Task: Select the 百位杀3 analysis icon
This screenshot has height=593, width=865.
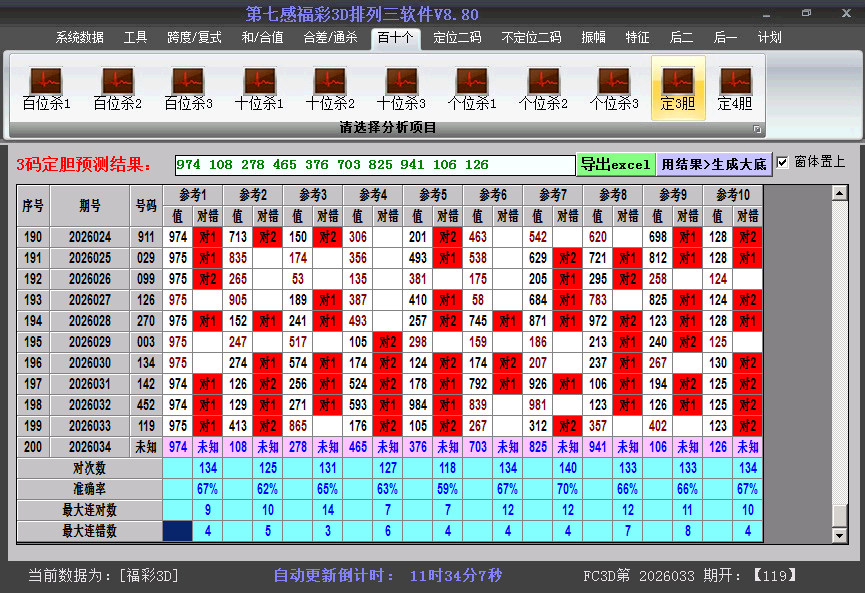Action: [188, 88]
